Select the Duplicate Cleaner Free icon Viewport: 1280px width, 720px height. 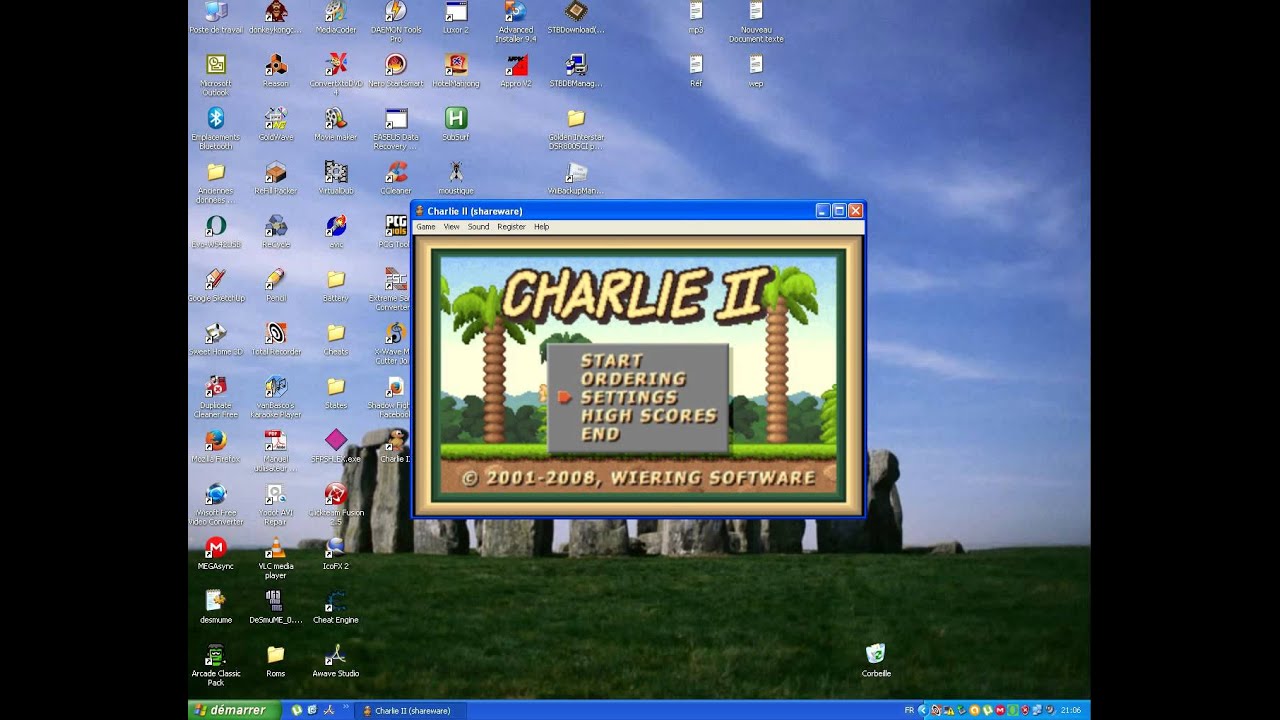[x=215, y=397]
